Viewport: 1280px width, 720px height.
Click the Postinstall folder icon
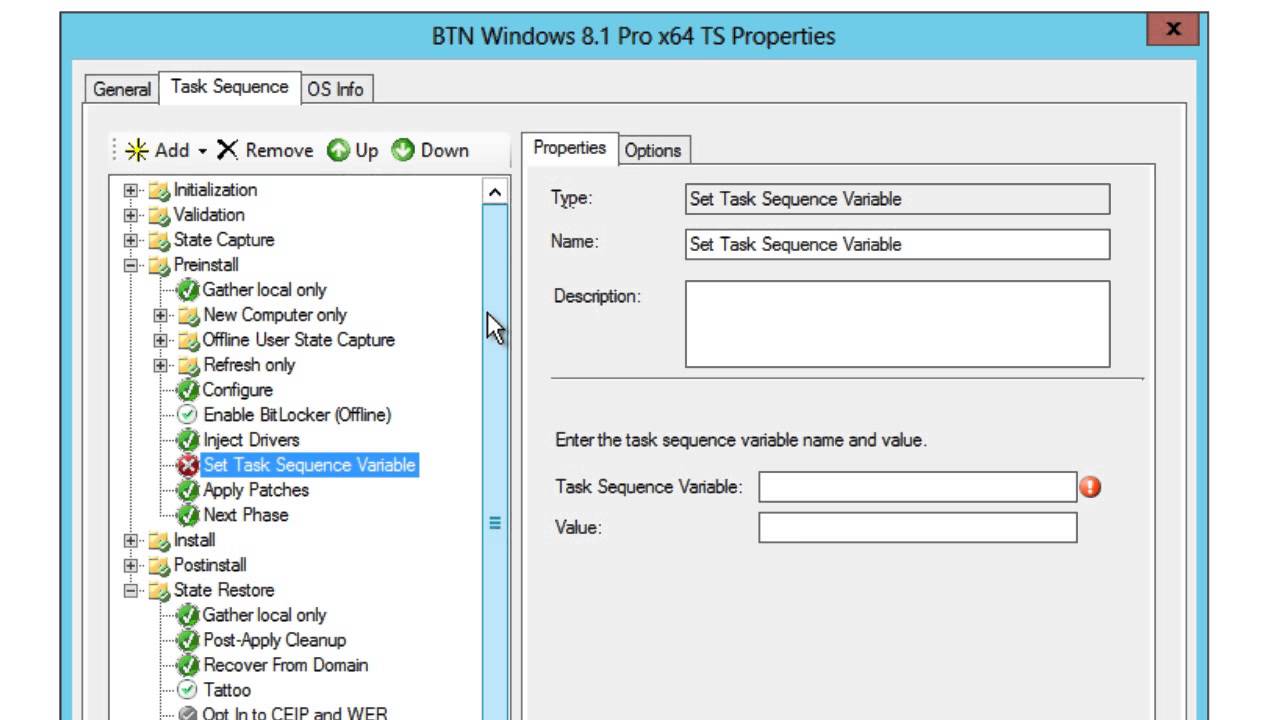tap(160, 565)
